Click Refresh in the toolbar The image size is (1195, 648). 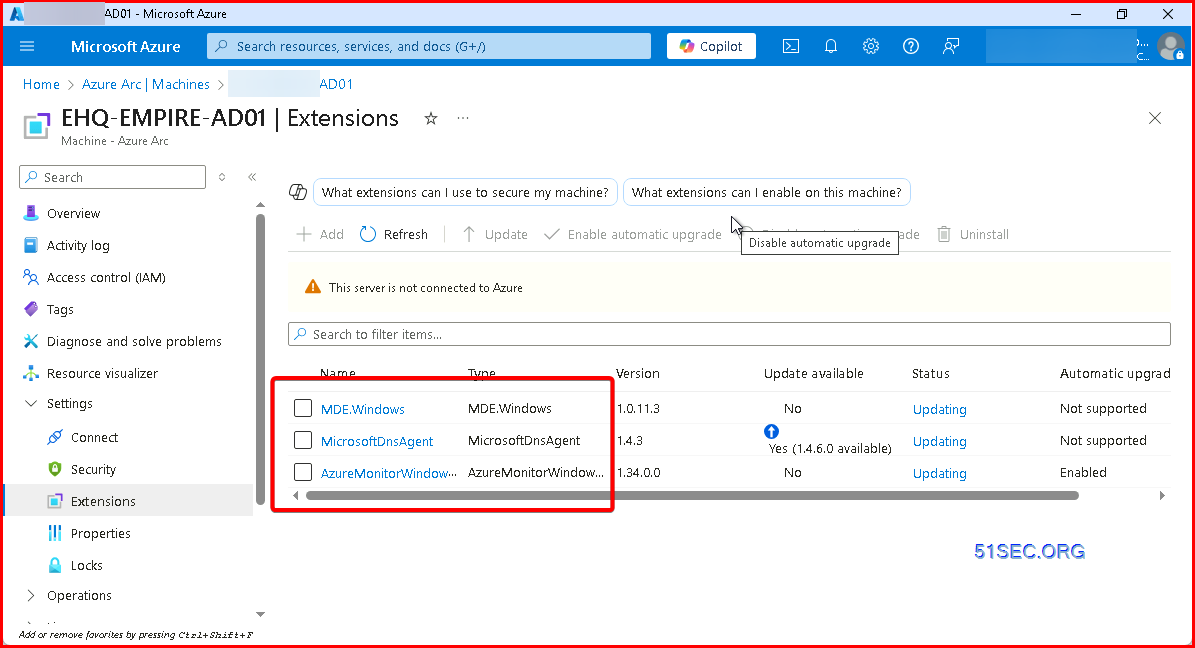click(x=394, y=234)
